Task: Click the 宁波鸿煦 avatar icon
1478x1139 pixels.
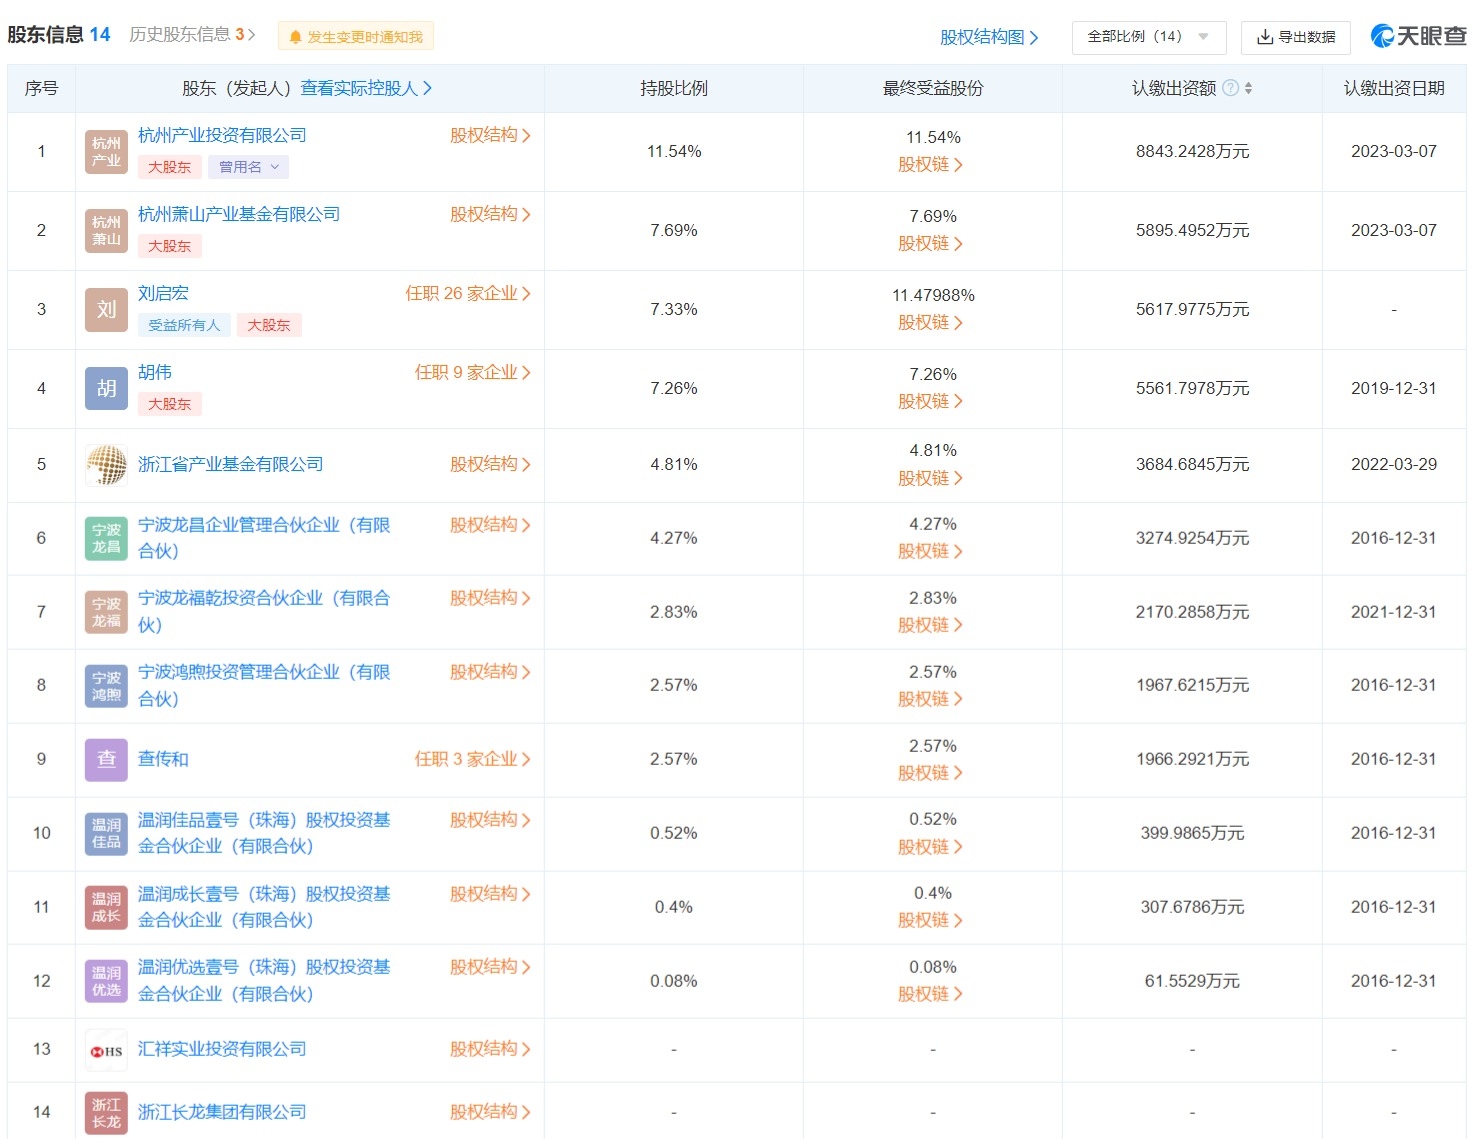Action: click(106, 686)
